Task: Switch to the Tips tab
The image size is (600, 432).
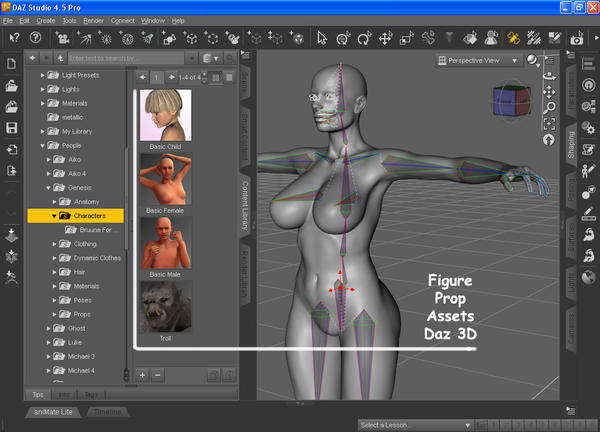Action: (38, 395)
